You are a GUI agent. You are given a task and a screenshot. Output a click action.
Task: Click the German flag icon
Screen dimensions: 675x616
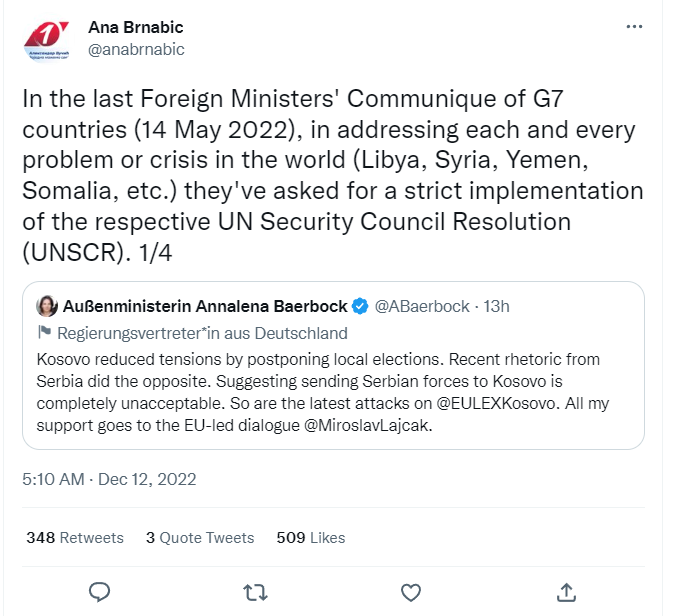(44, 333)
